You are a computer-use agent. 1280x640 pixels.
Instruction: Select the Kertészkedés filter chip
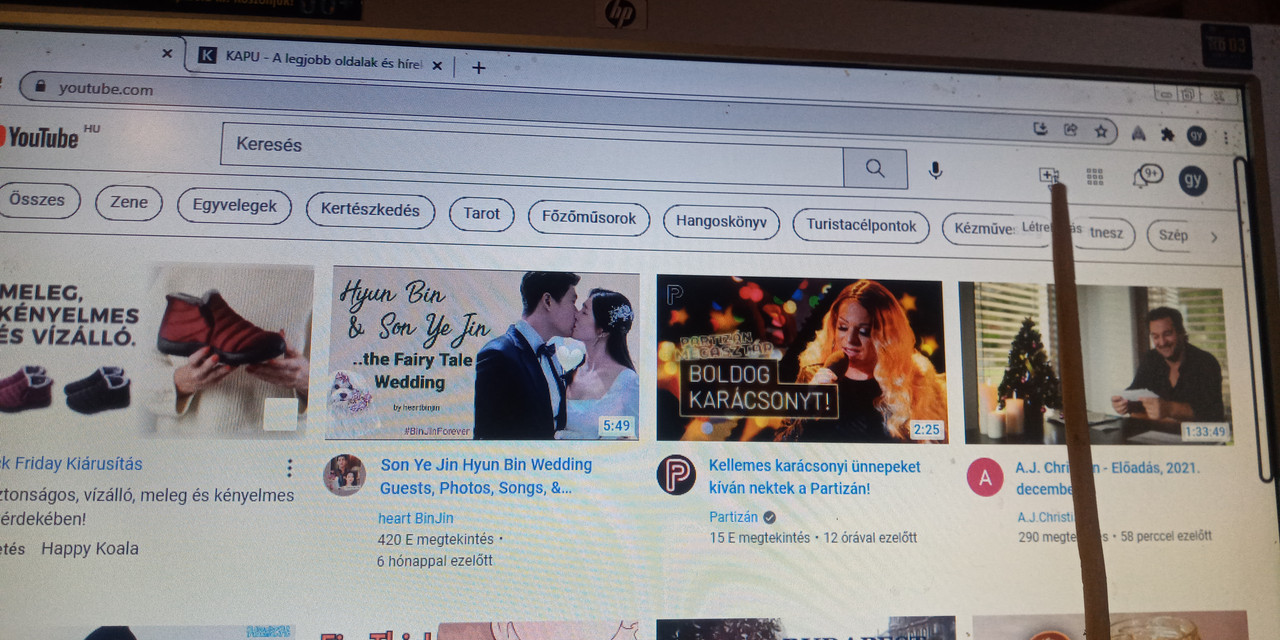[370, 211]
